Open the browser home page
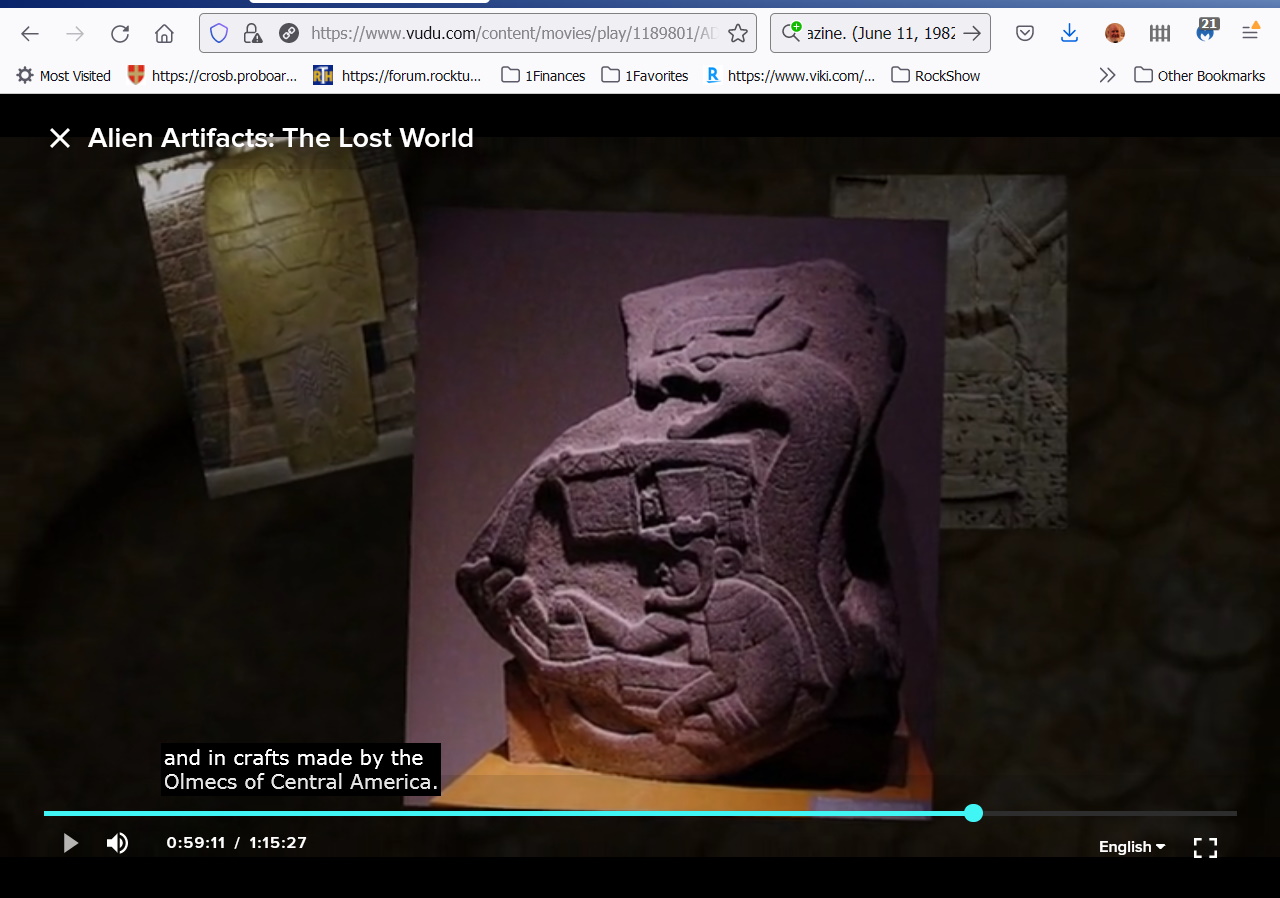Viewport: 1280px width, 898px height. [165, 33]
